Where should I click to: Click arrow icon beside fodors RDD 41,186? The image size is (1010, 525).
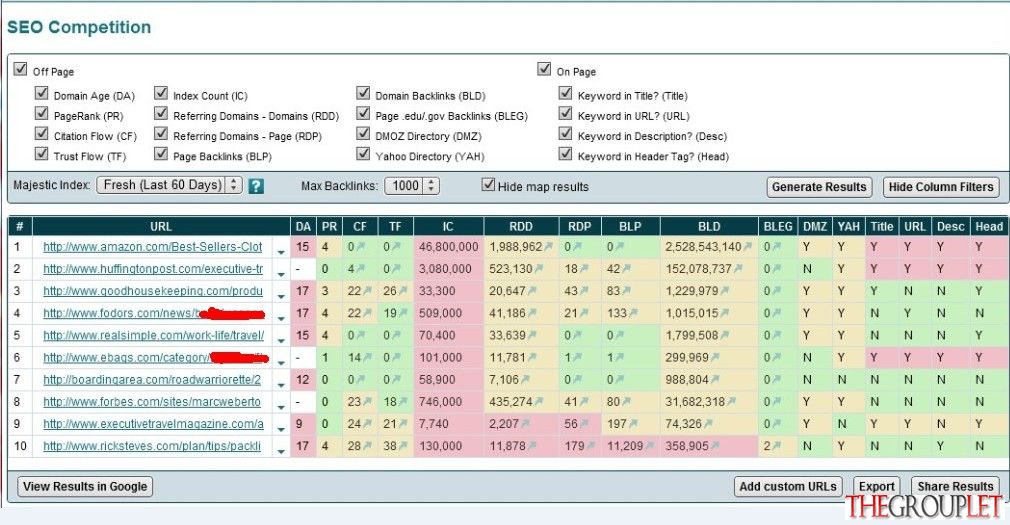pos(533,313)
